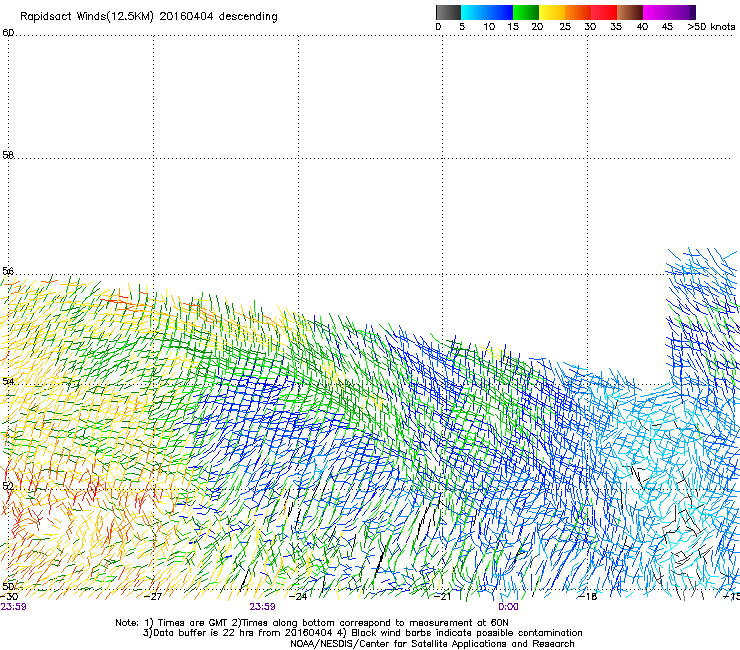Click legend tick label 40

pyautogui.click(x=642, y=27)
